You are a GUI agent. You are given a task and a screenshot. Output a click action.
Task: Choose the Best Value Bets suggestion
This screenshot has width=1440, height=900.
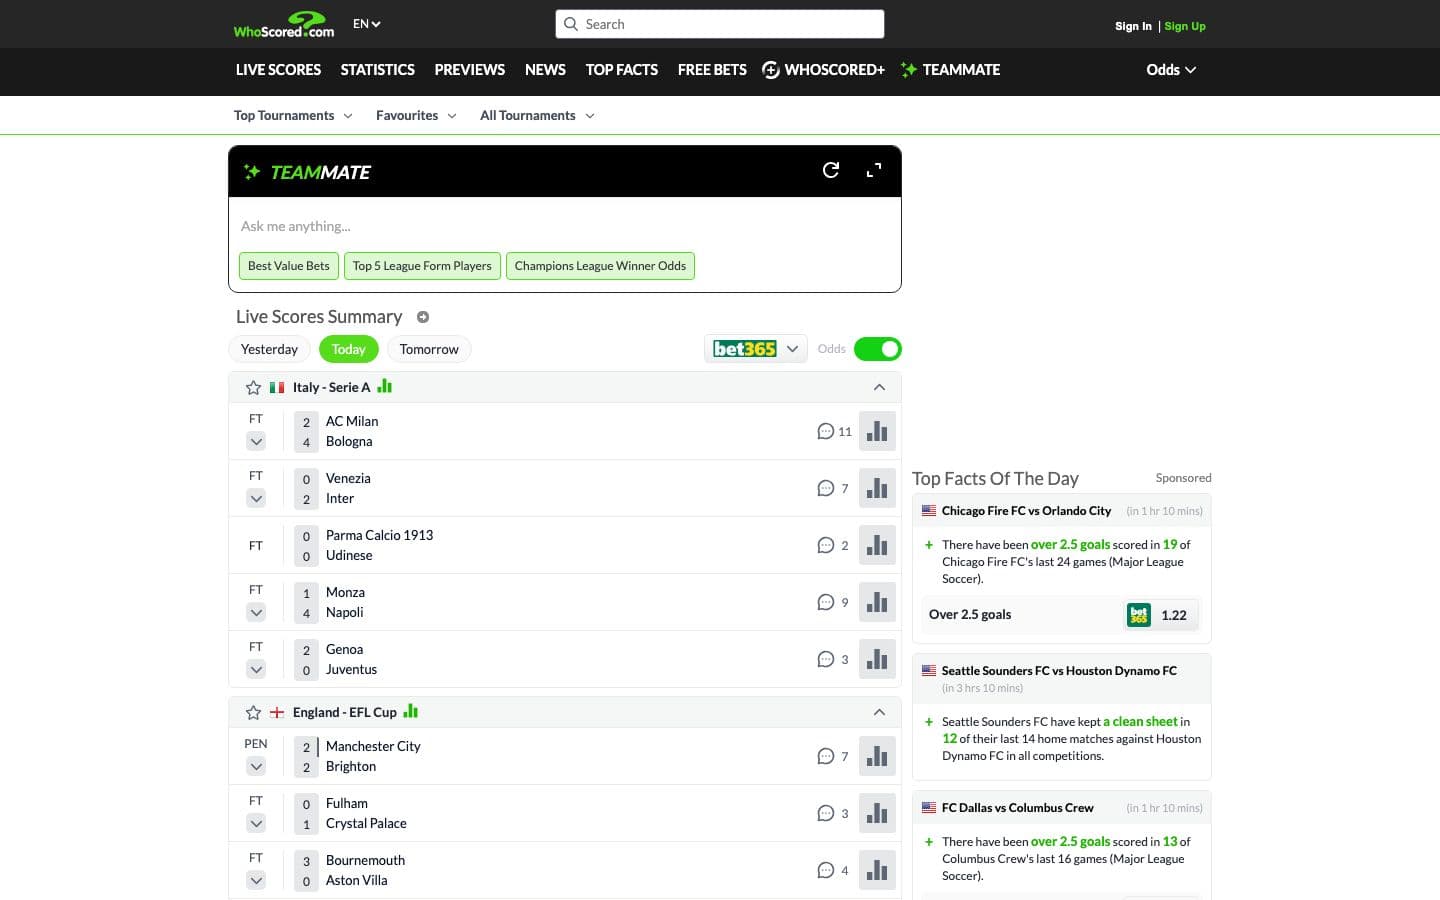click(x=288, y=266)
